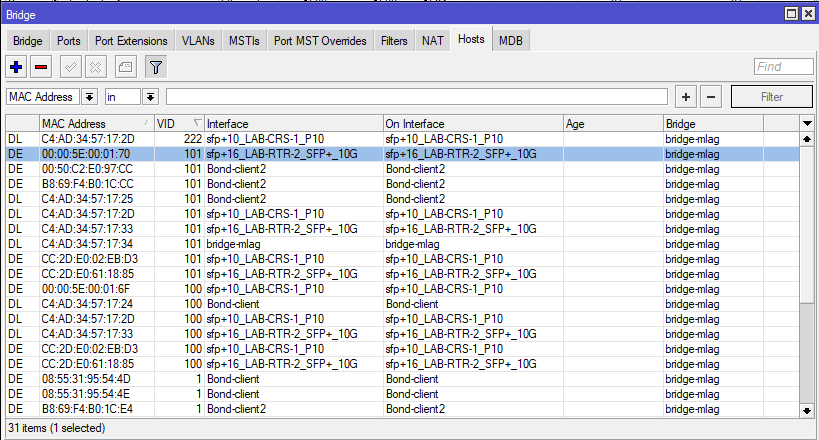Select MAC 08:55:31:95:54:4D row

402,379
